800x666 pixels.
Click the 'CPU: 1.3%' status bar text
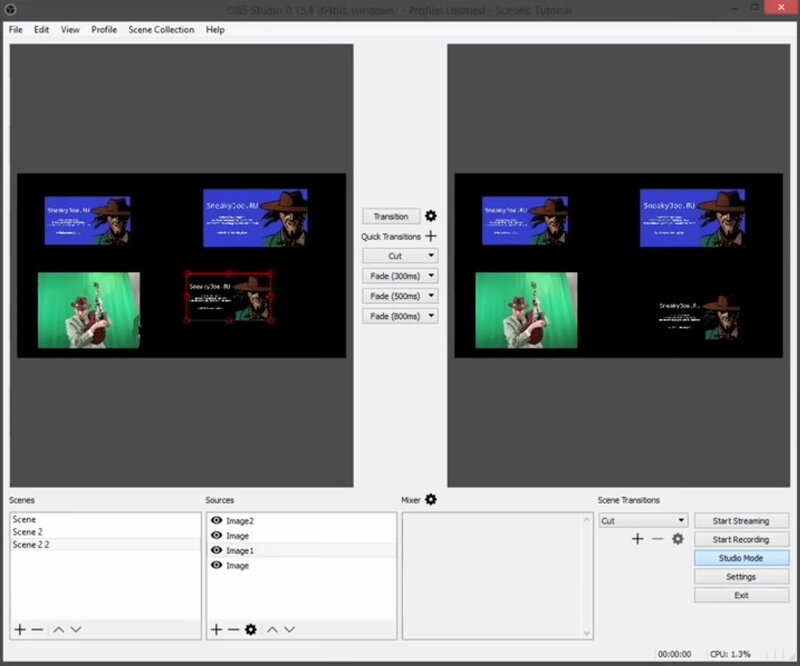[730, 654]
